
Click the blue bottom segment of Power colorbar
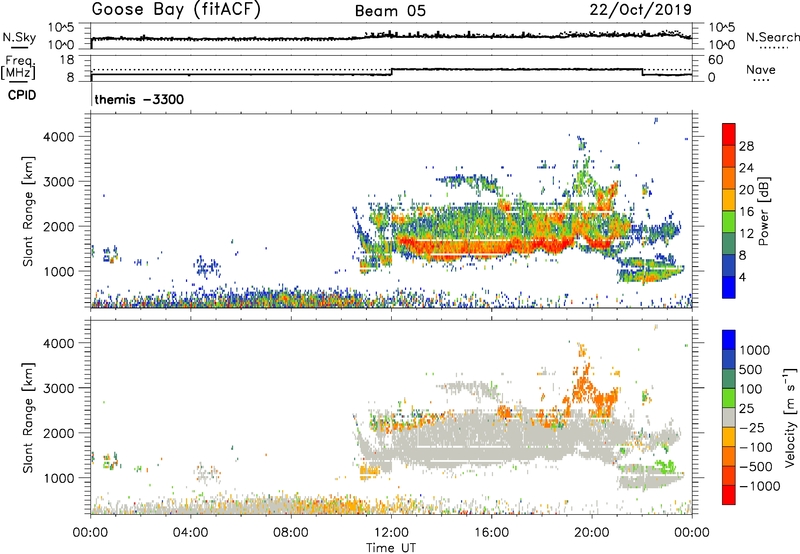729,287
